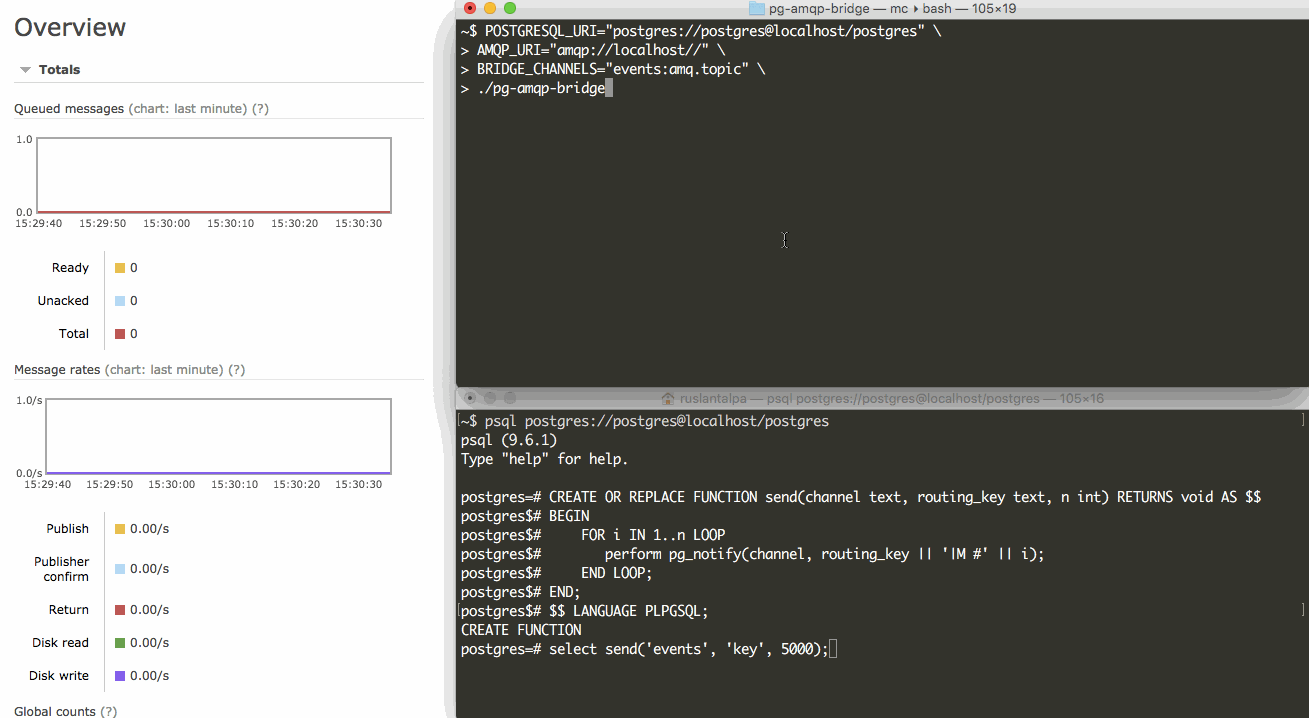Click the LANGUAGE PLPGSQL line

(585, 611)
